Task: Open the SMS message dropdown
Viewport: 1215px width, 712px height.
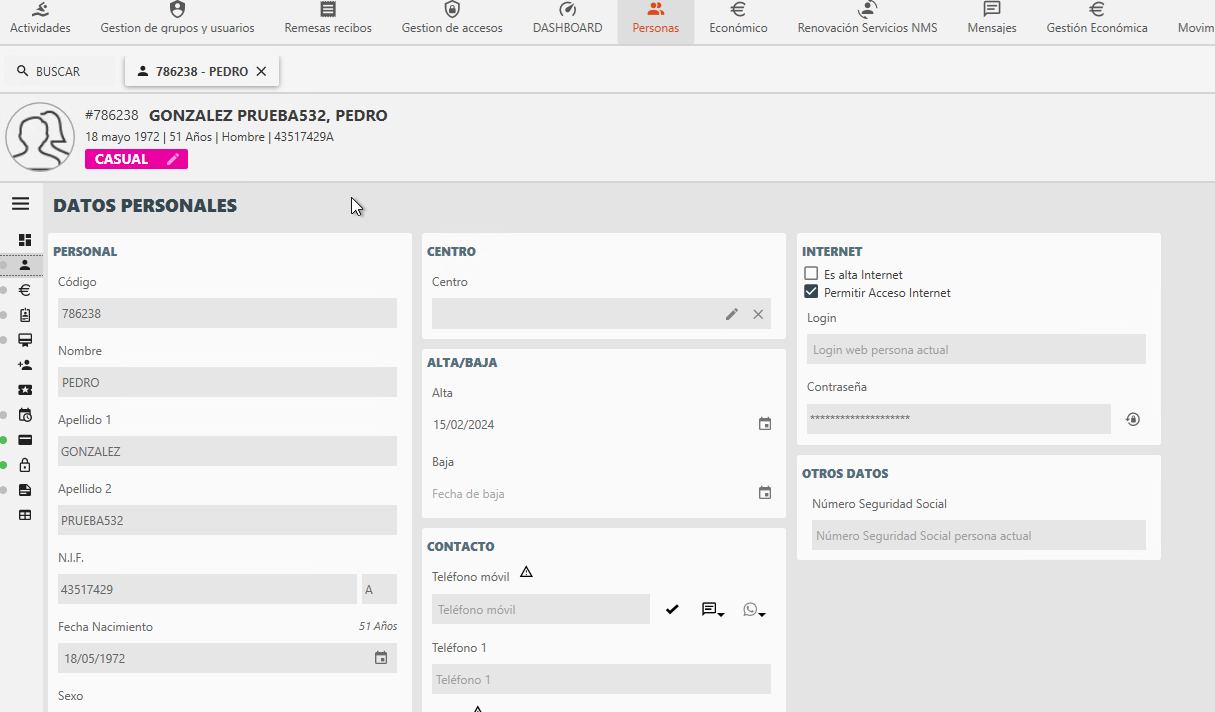Action: (713, 609)
